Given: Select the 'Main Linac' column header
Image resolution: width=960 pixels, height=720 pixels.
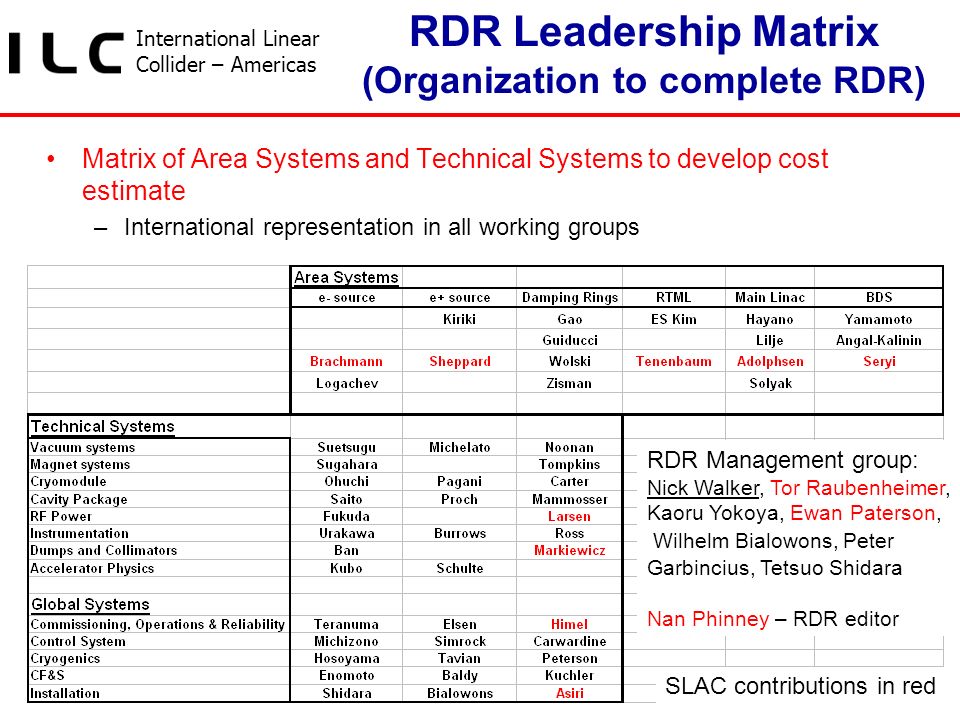Looking at the screenshot, I should click(x=770, y=298).
